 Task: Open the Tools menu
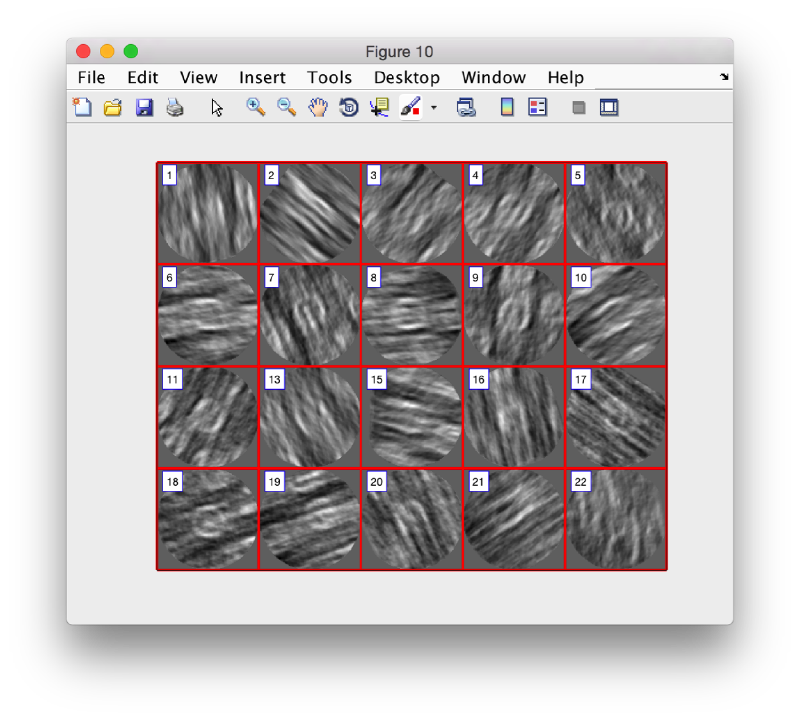329,77
